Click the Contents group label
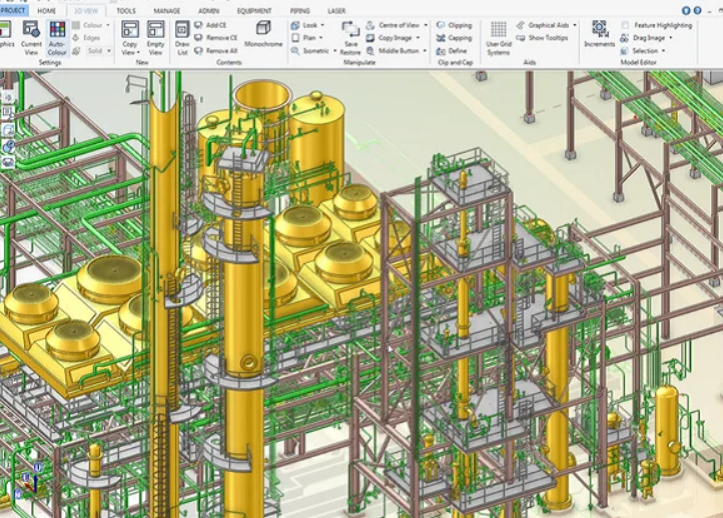 [229, 62]
